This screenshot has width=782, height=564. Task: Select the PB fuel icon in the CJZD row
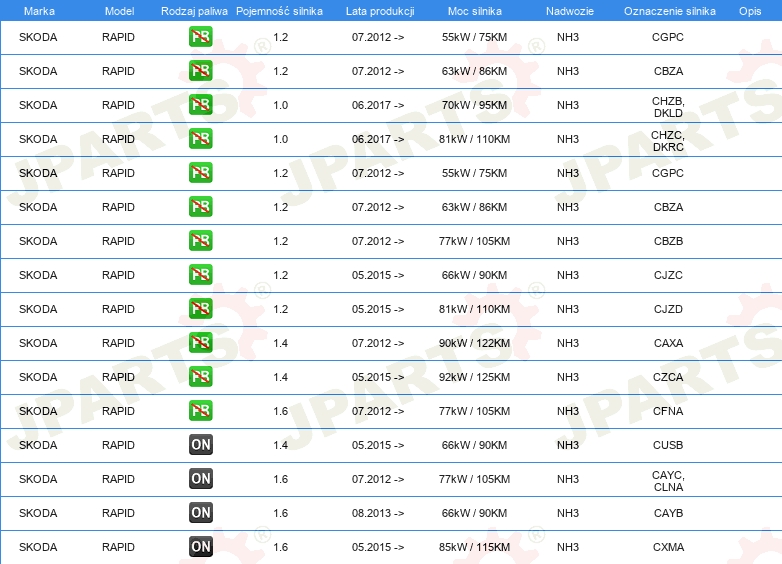(x=200, y=309)
